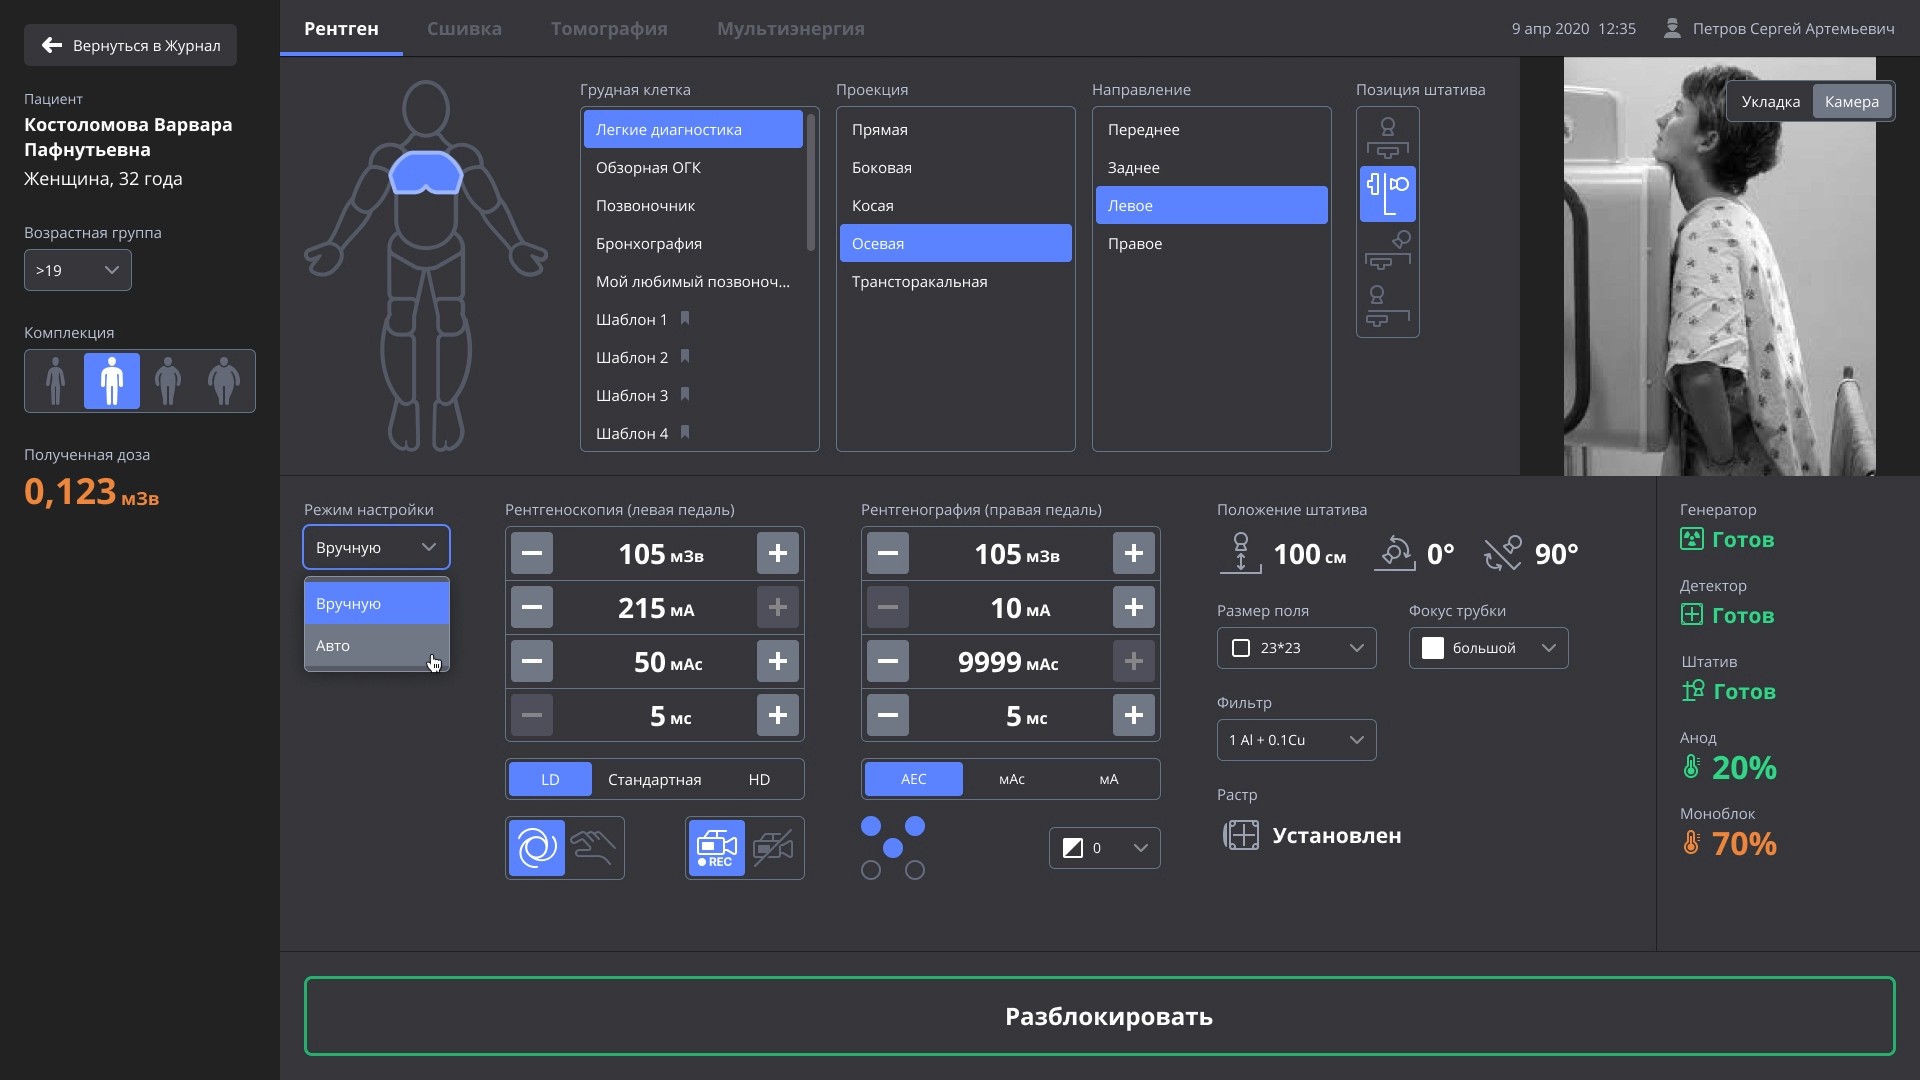Expand the Фильтр 1 Al + 0.1Cu dropdown
Screen dimensions: 1920x1080
coord(1296,740)
